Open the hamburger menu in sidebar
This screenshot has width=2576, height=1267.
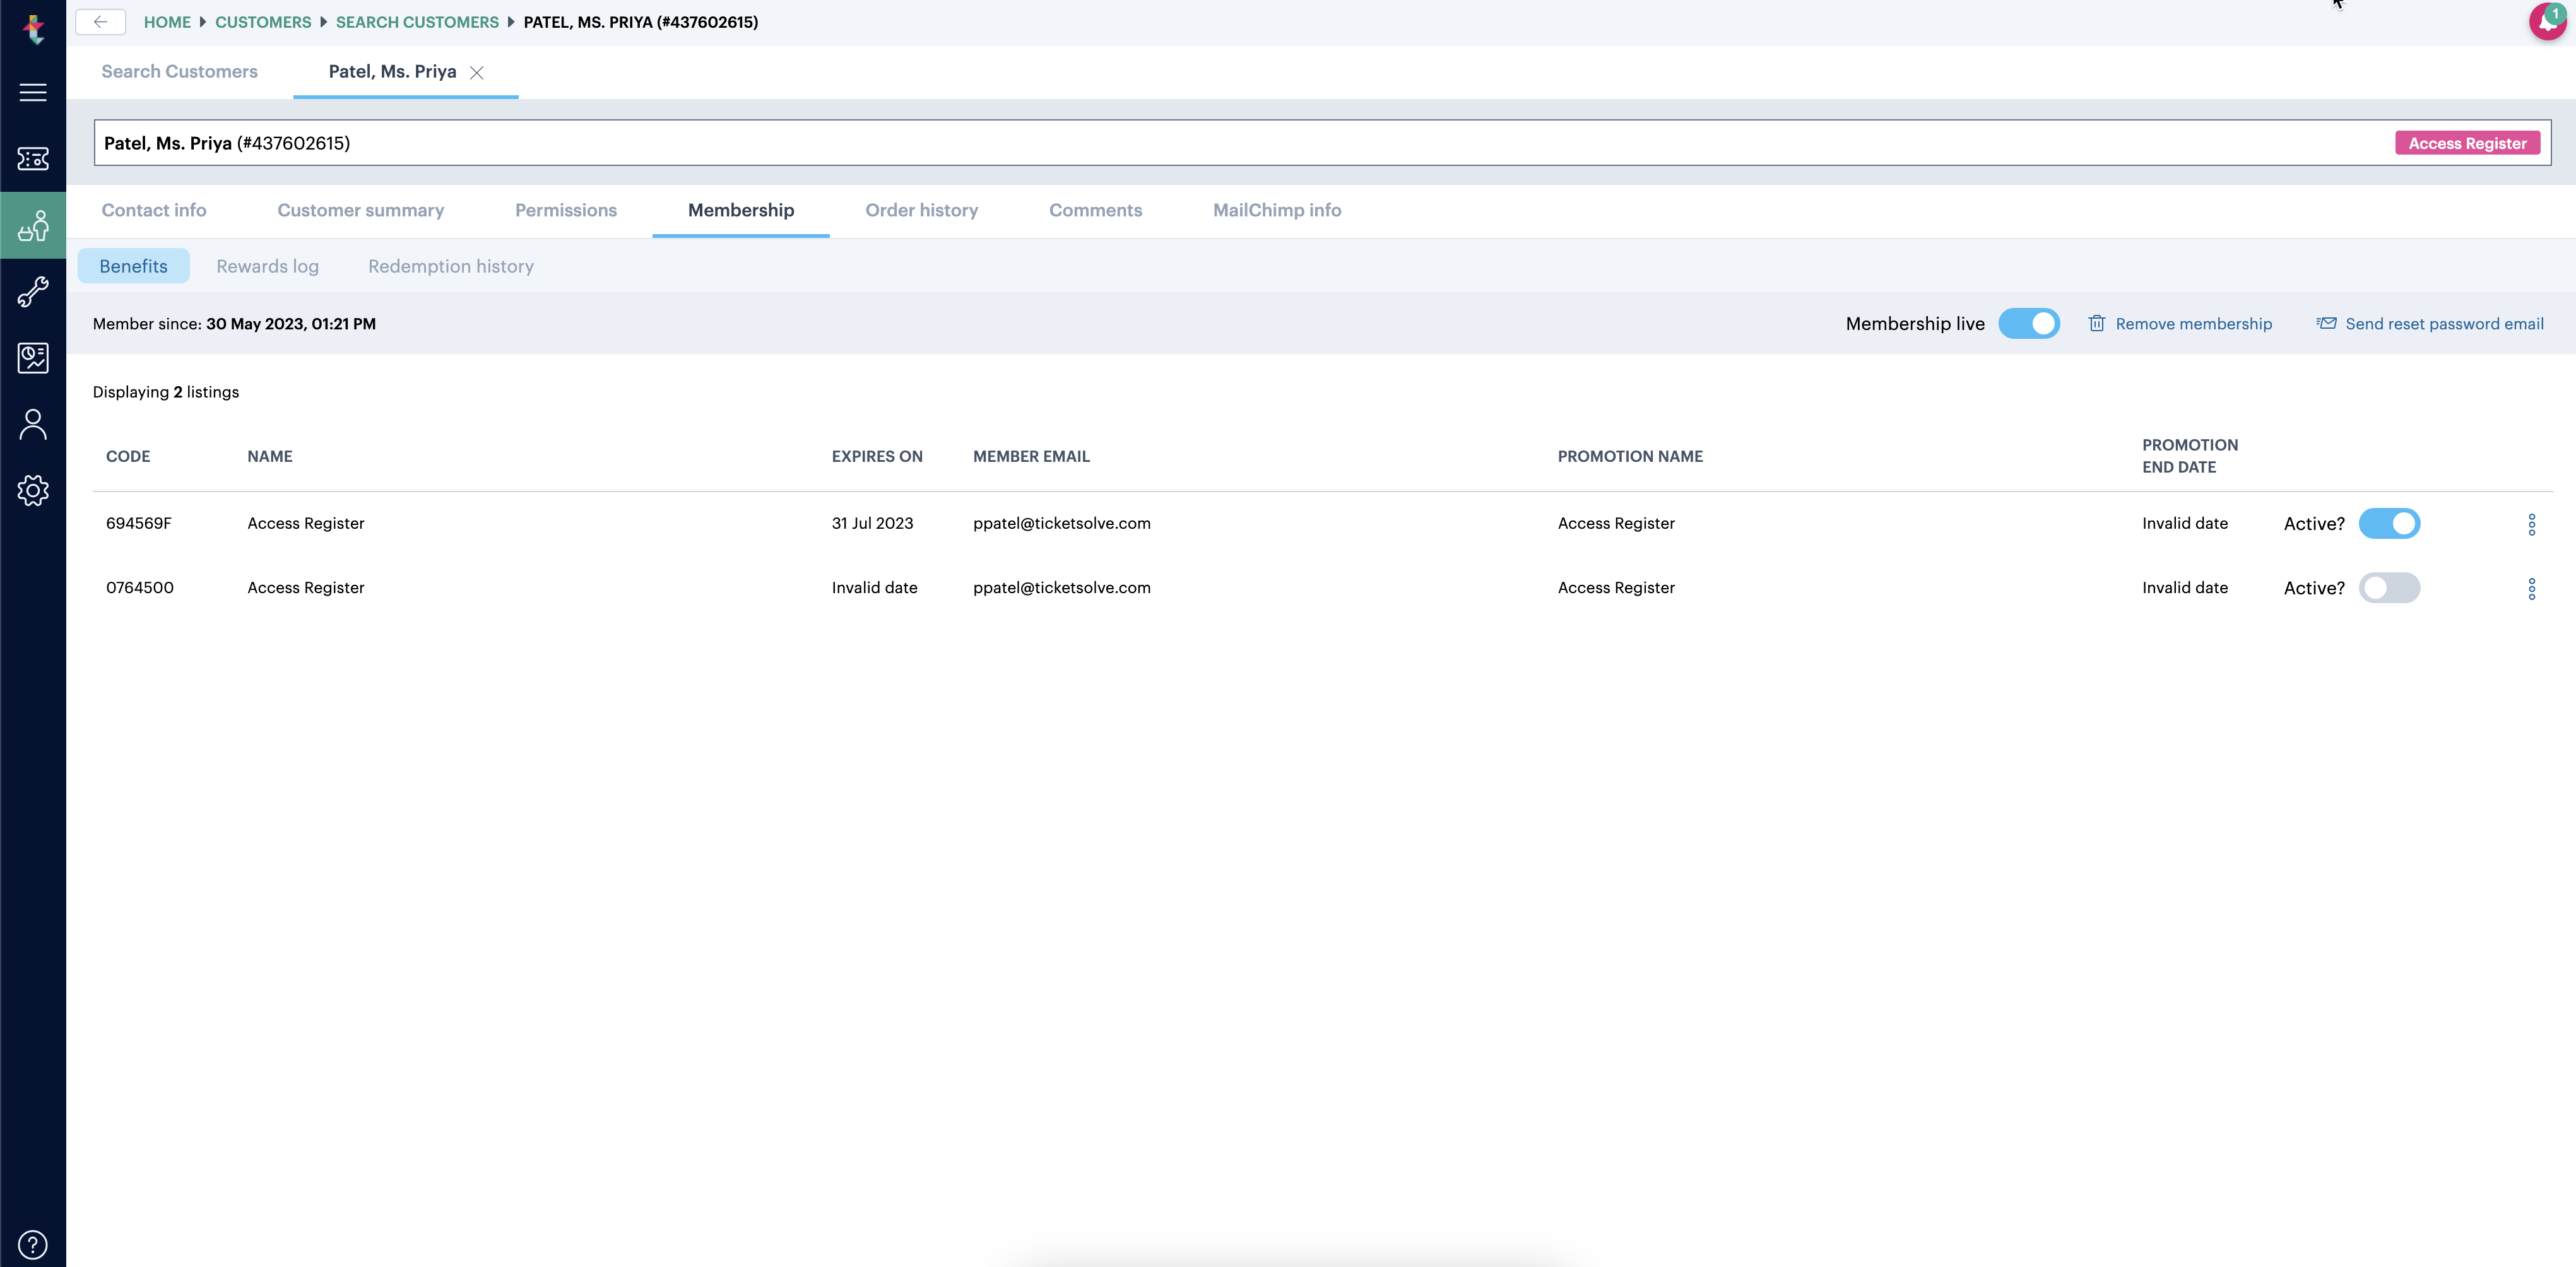click(33, 92)
